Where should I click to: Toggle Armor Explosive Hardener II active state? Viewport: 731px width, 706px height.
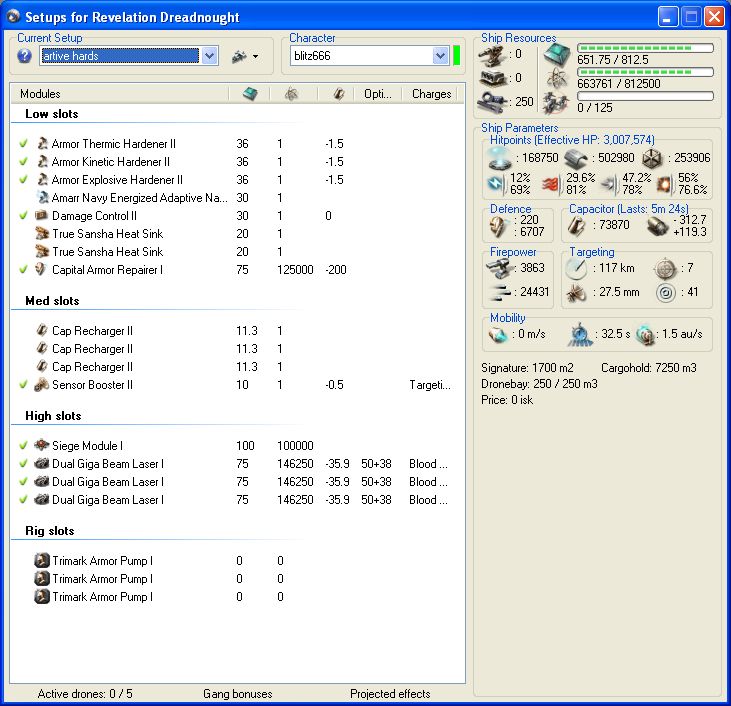click(x=23, y=180)
